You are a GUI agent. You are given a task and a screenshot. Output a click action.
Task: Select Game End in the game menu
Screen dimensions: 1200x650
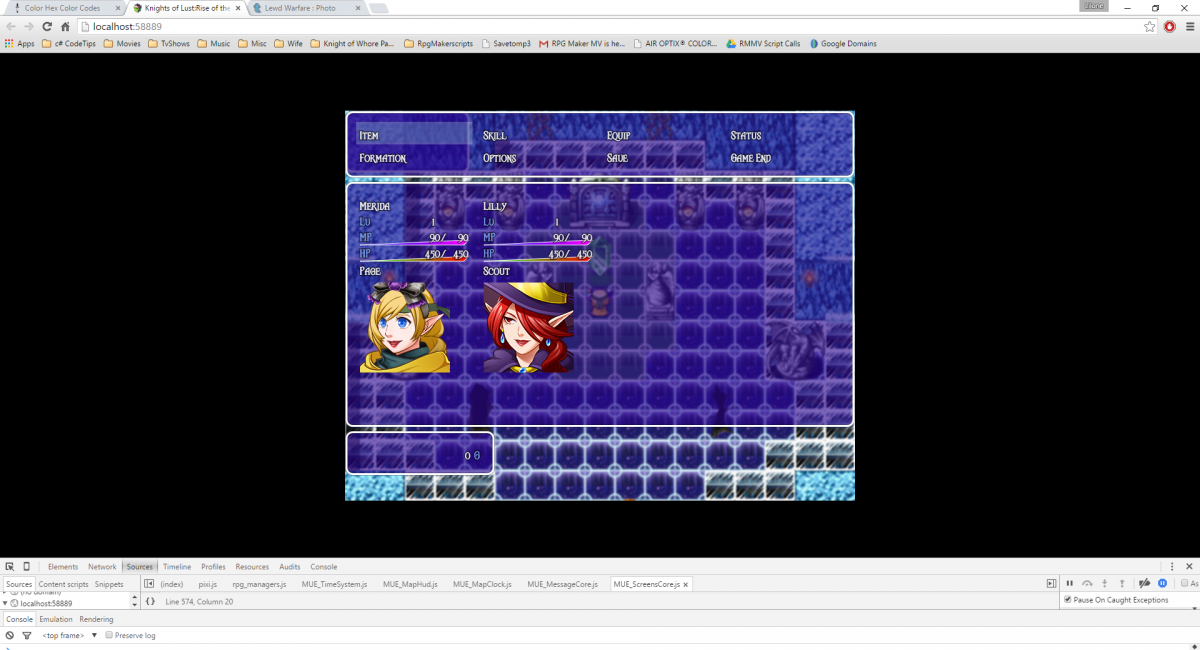751,158
